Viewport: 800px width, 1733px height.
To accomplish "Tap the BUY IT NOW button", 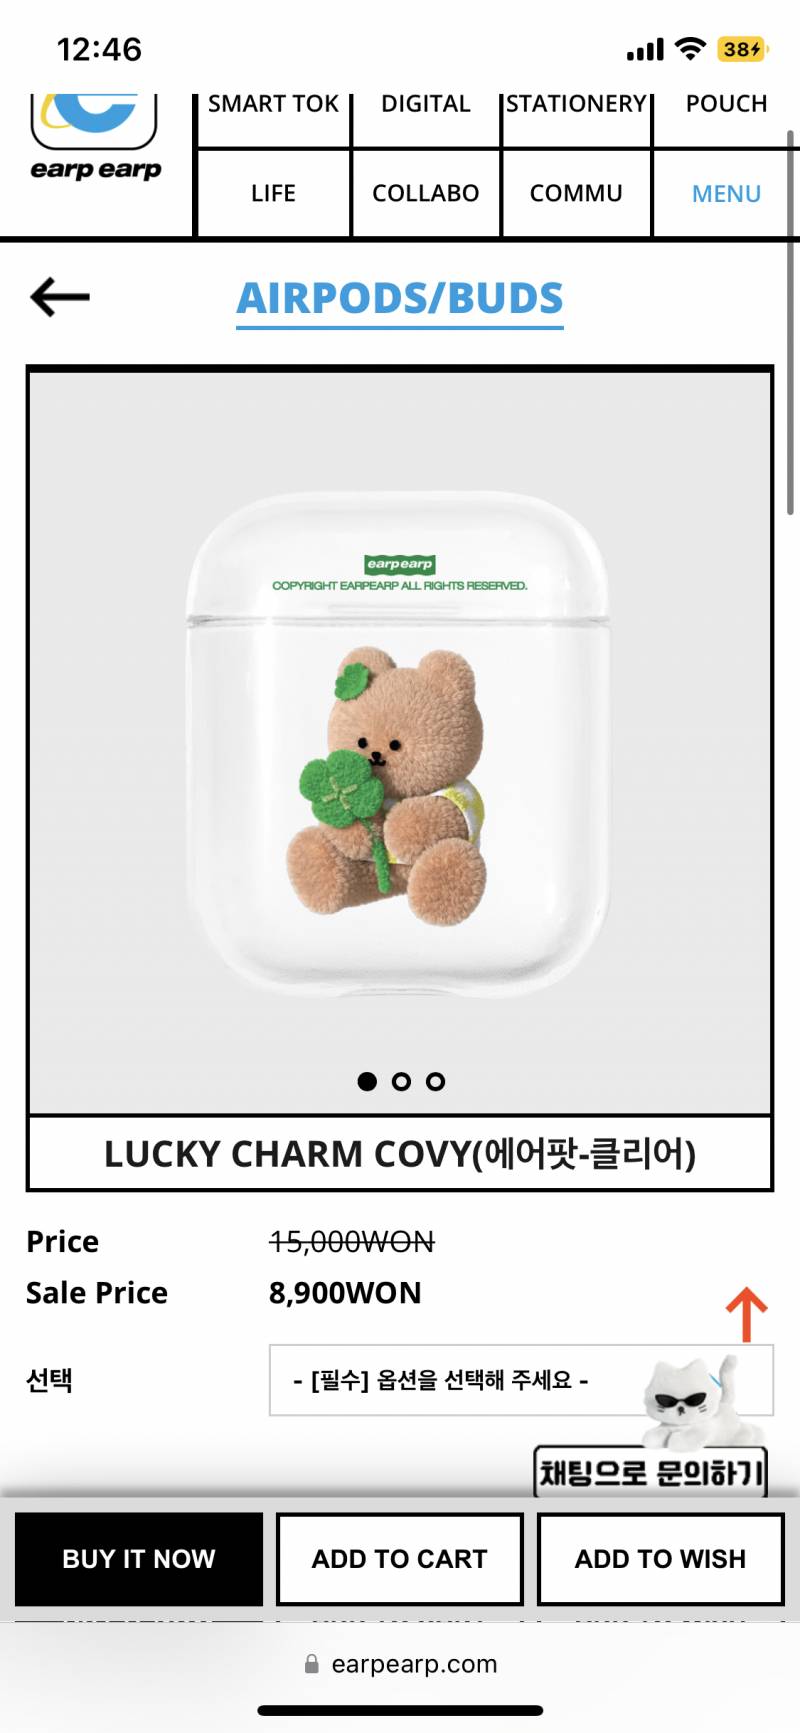I will 139,1559.
